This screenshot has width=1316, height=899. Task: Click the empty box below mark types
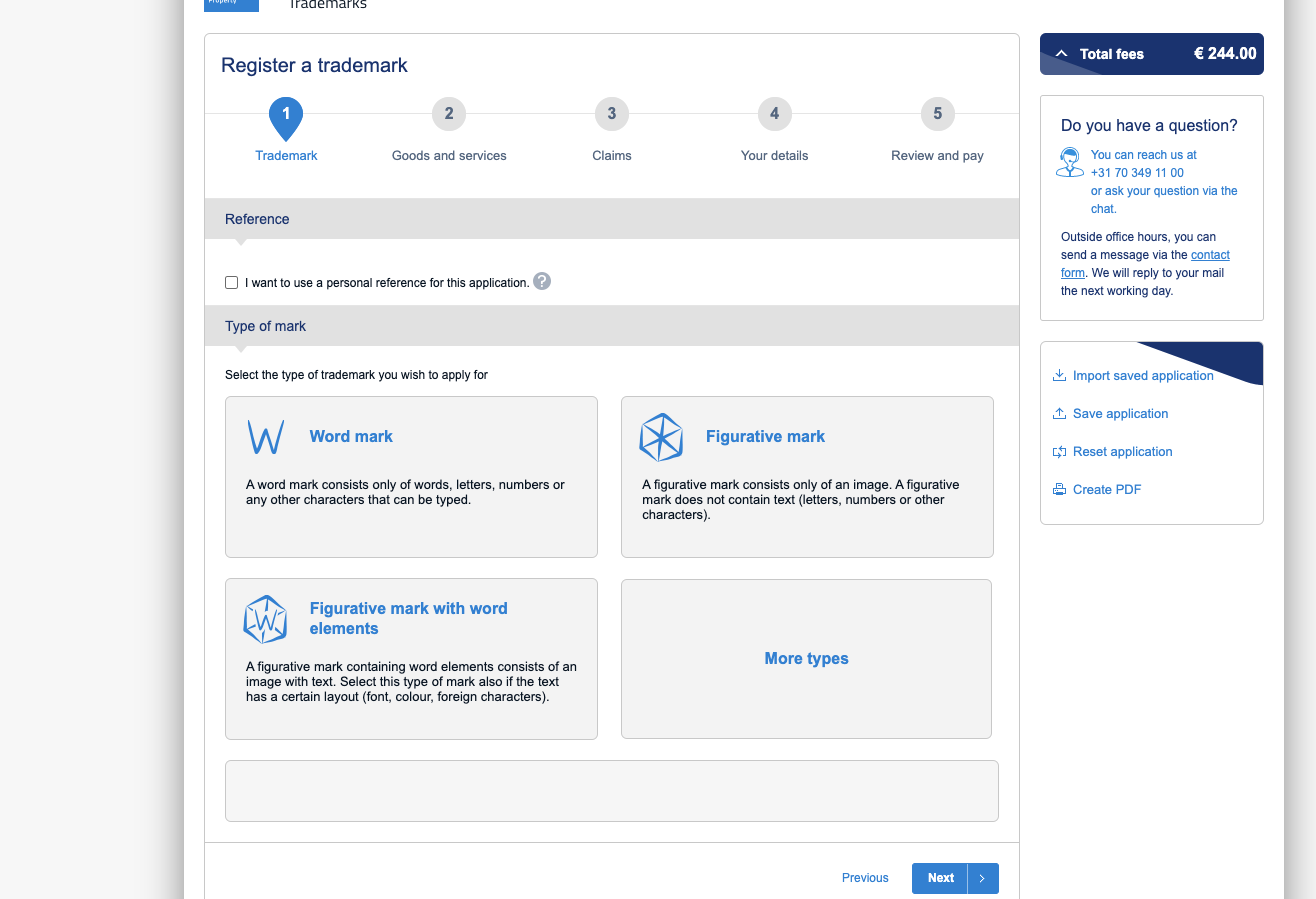tap(612, 791)
